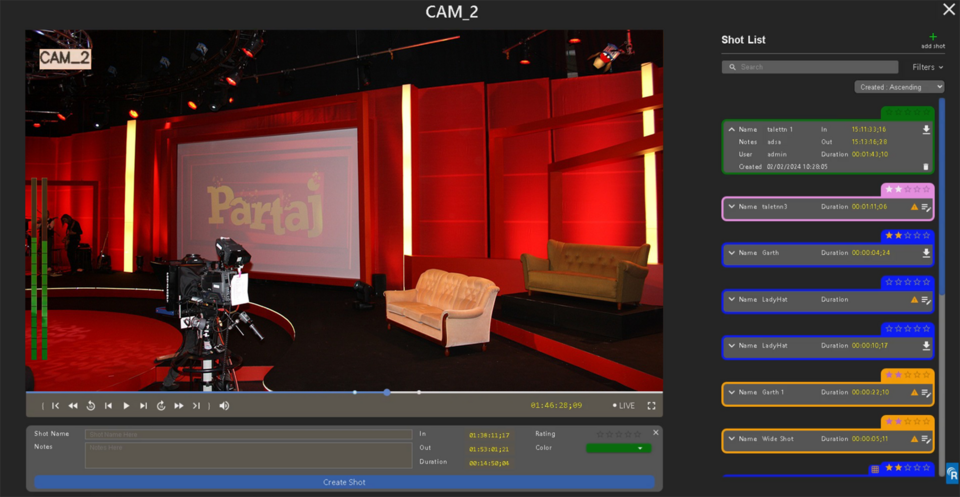
Task: Open the Filters menu
Action: coord(927,67)
